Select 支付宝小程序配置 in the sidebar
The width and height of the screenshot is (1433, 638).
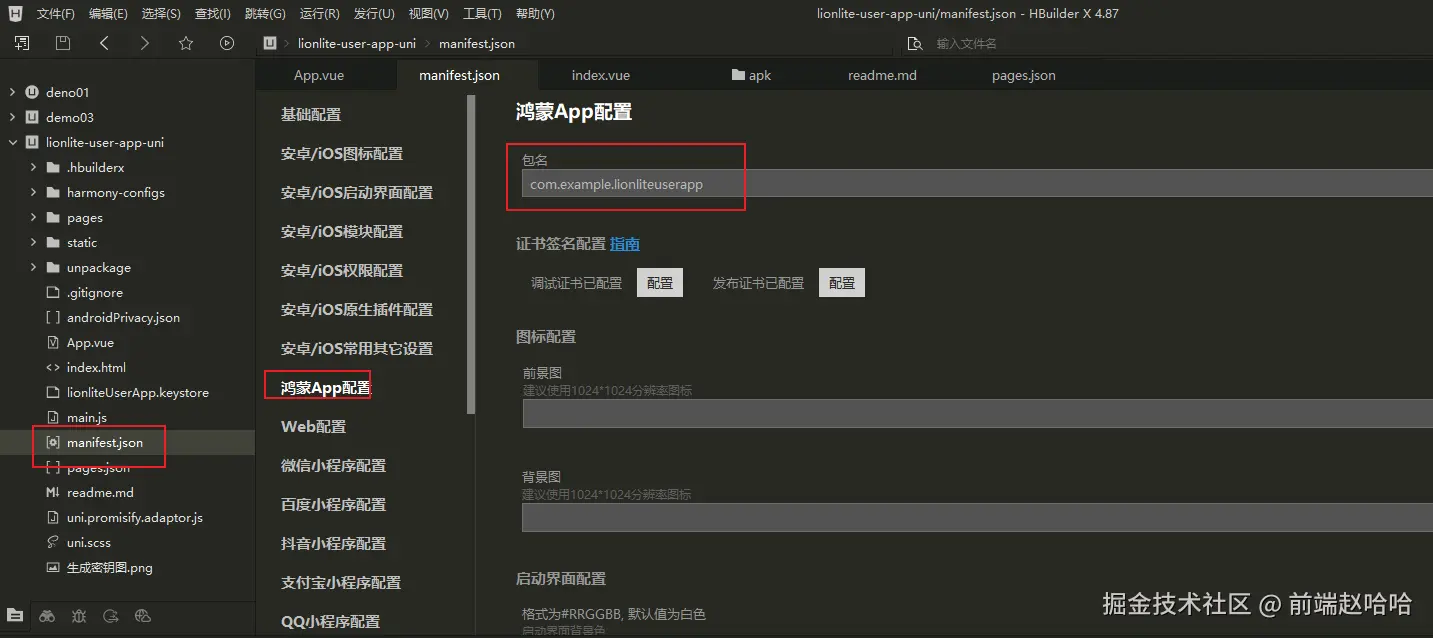pyautogui.click(x=341, y=583)
